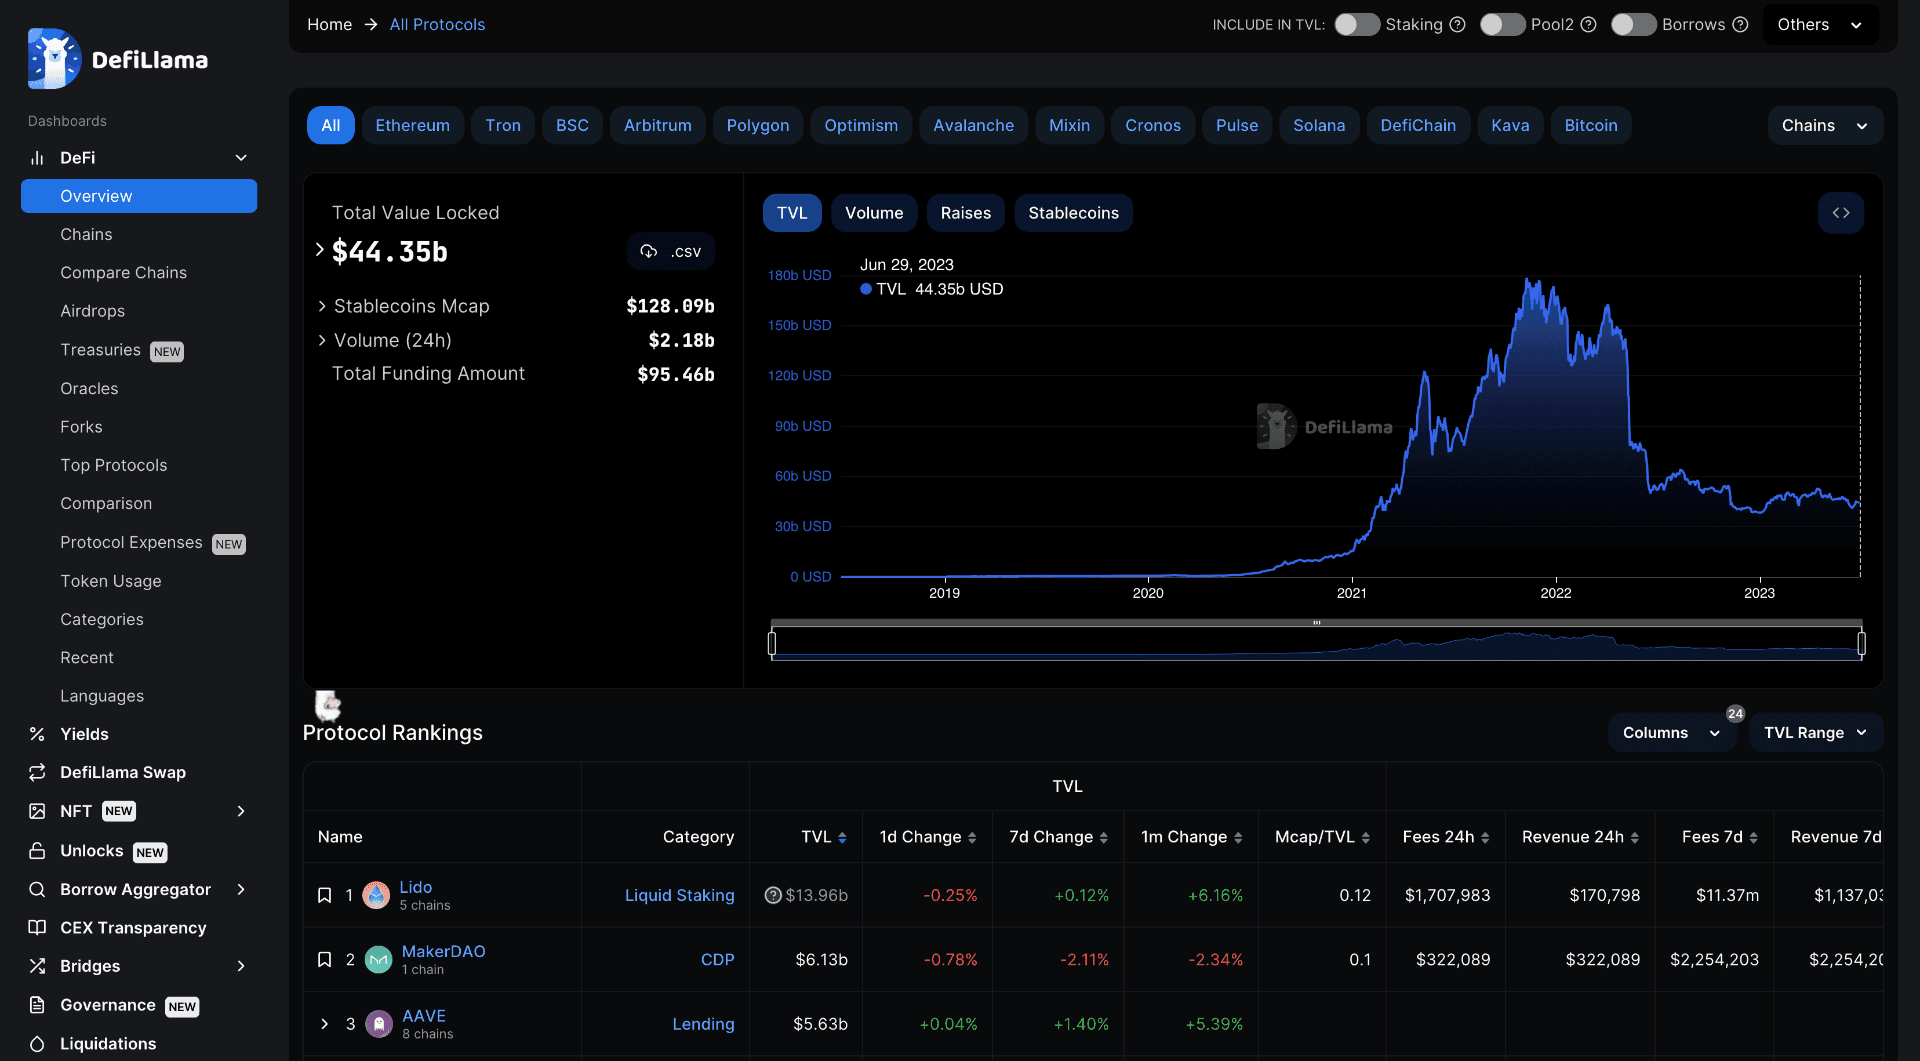Click the DeFi bar chart icon
This screenshot has height=1061, width=1920.
tap(37, 158)
